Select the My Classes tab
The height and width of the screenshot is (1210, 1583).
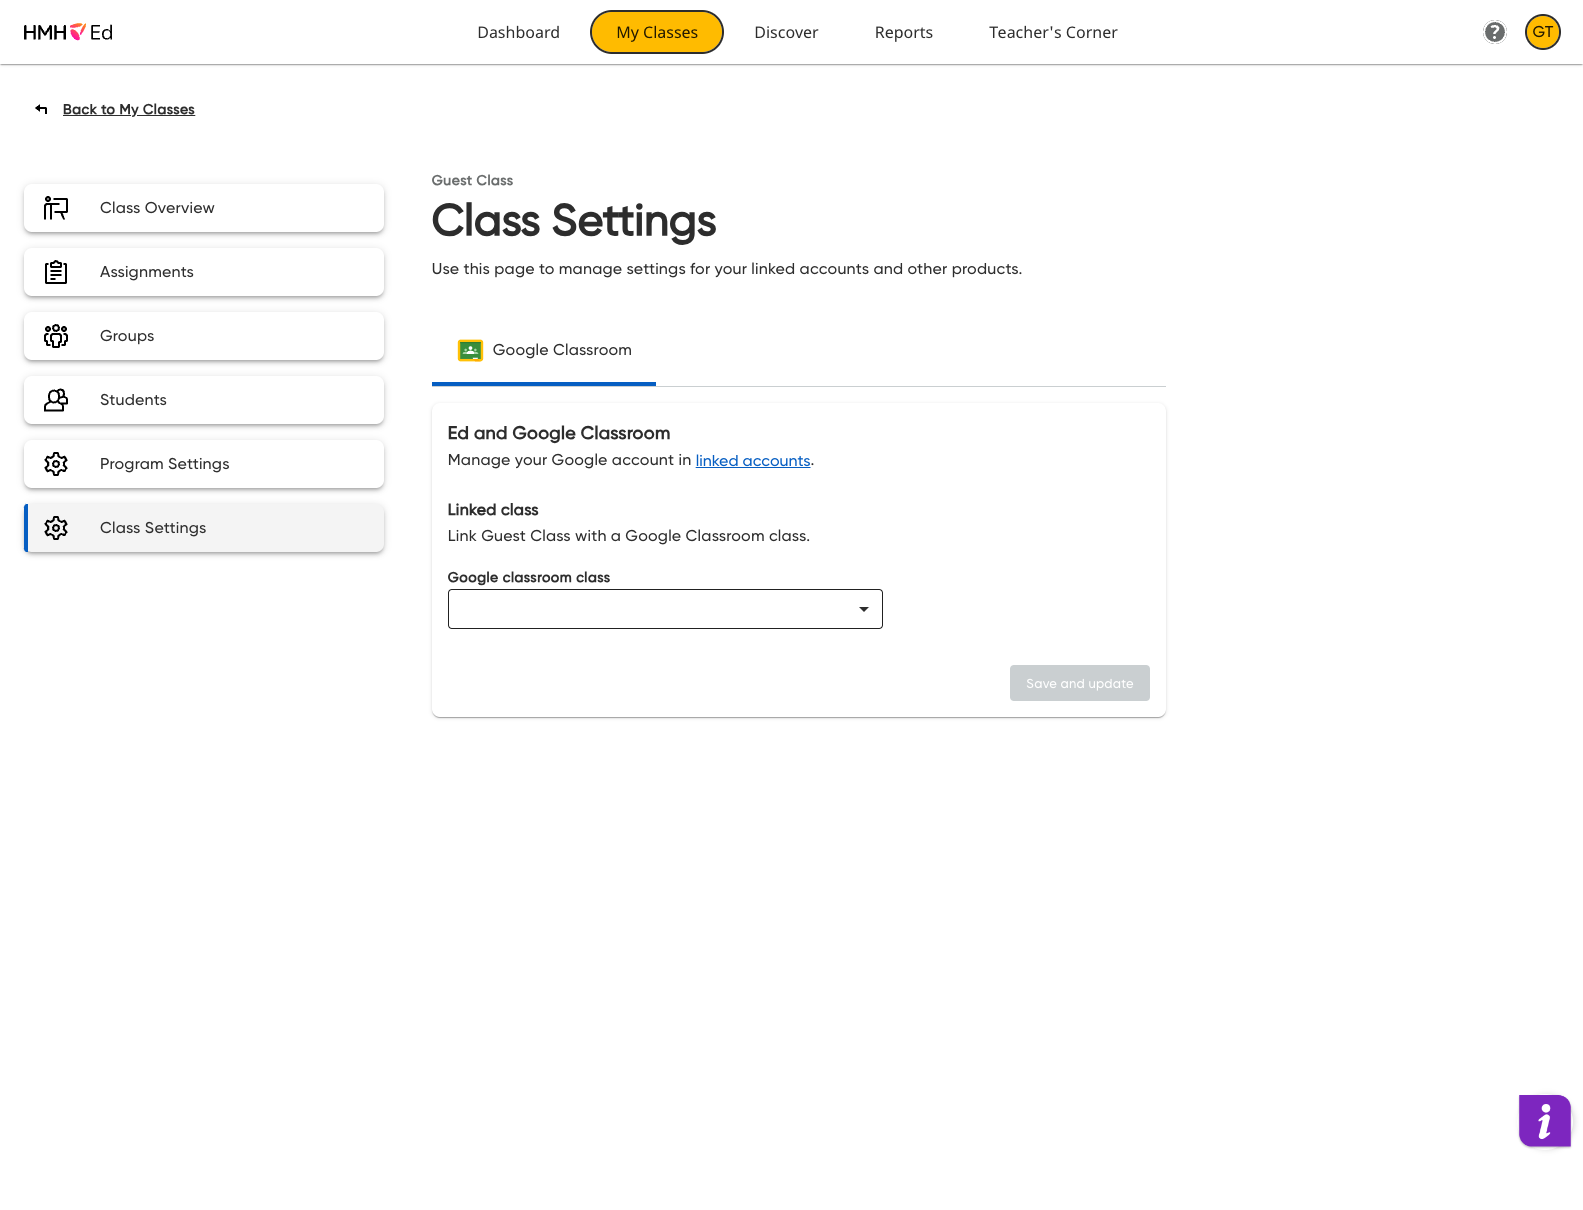[657, 32]
